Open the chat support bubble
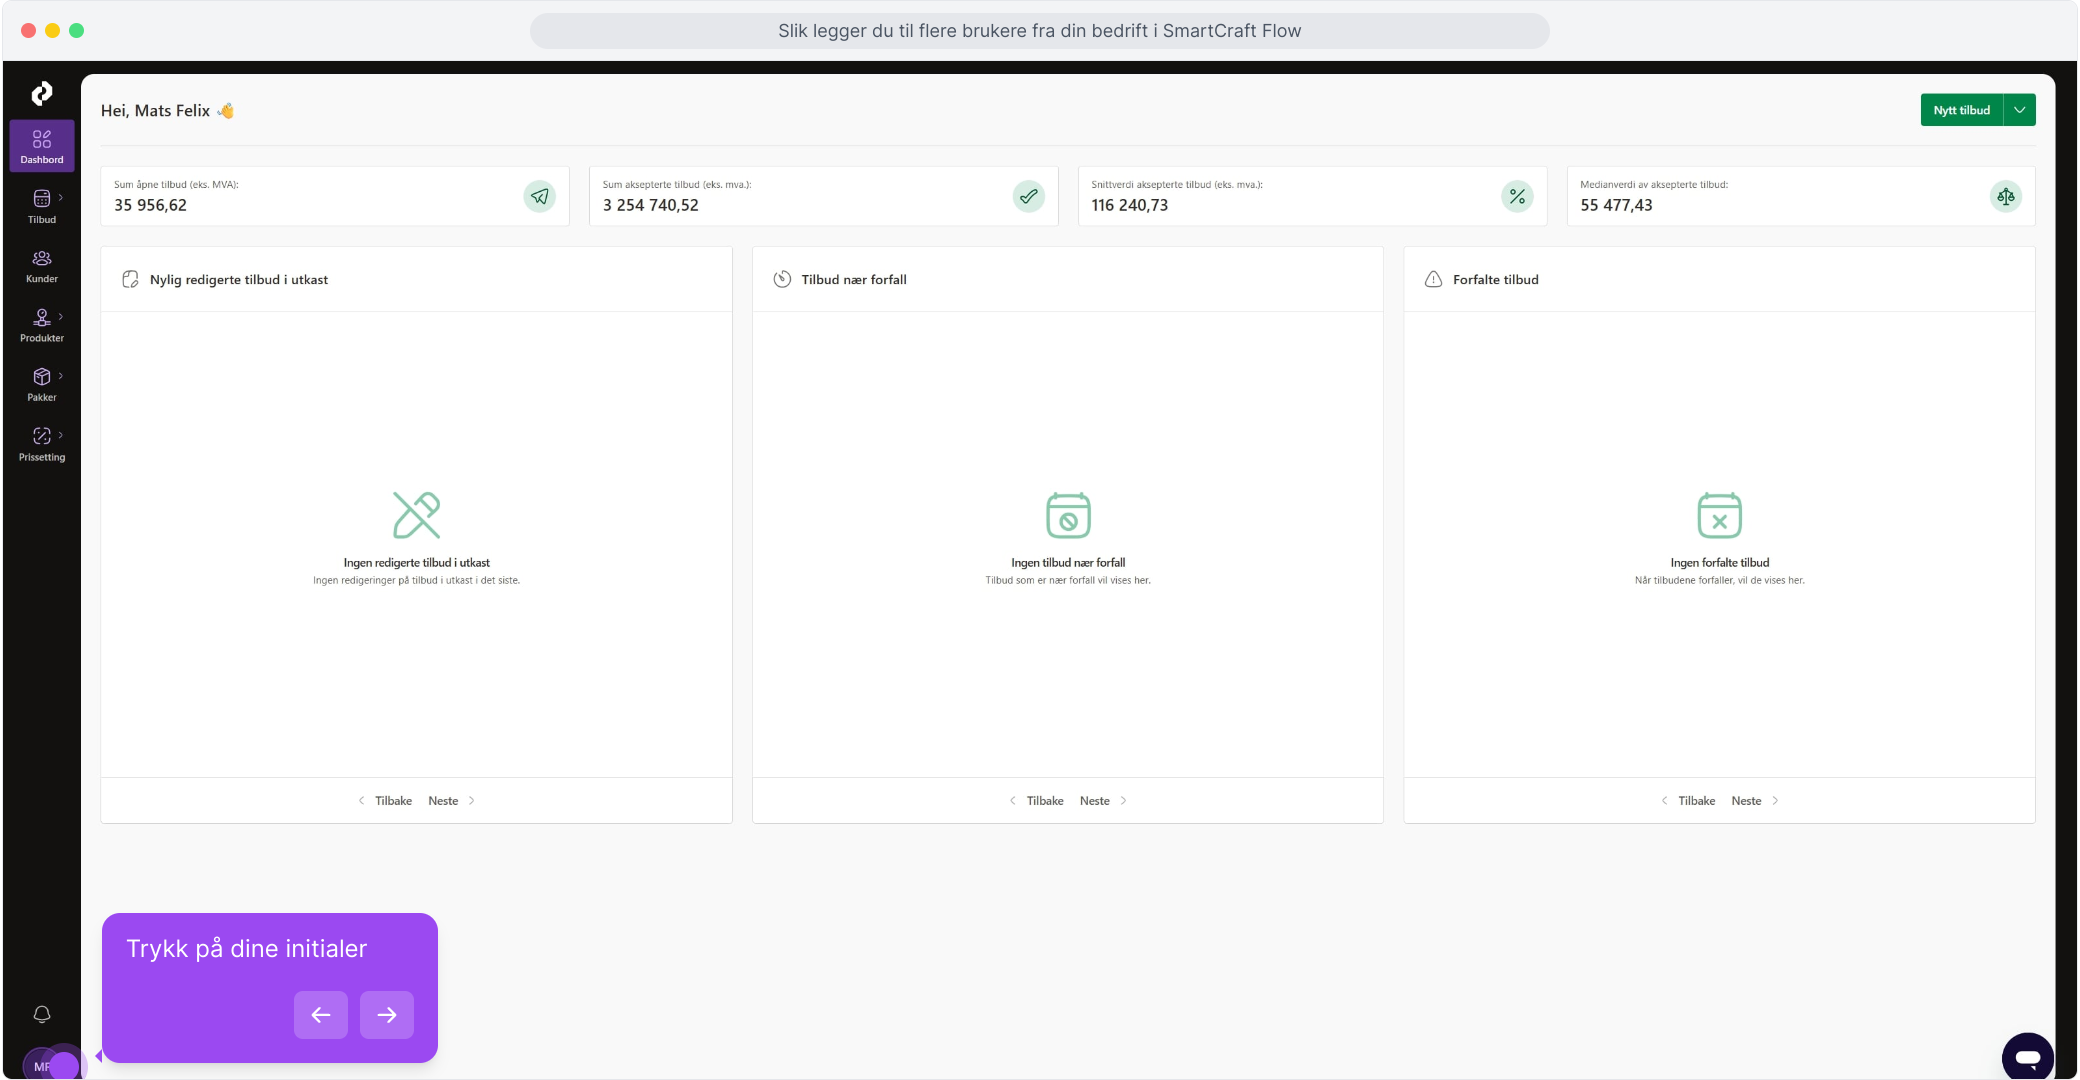The image size is (2080, 1080). click(2028, 1057)
